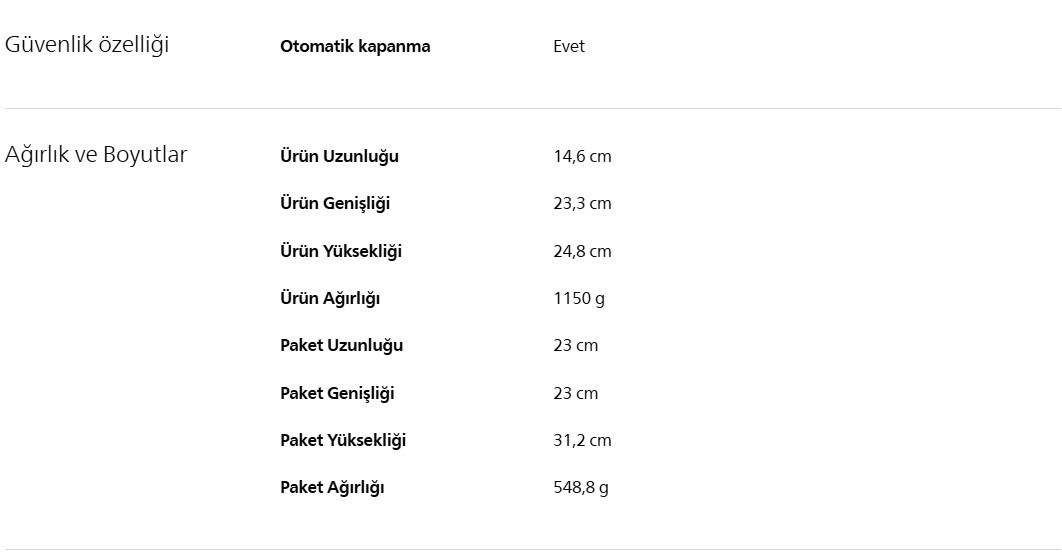The height and width of the screenshot is (560, 1062).
Task: Select the Paket Genişliği 23 cm value
Action: [576, 393]
